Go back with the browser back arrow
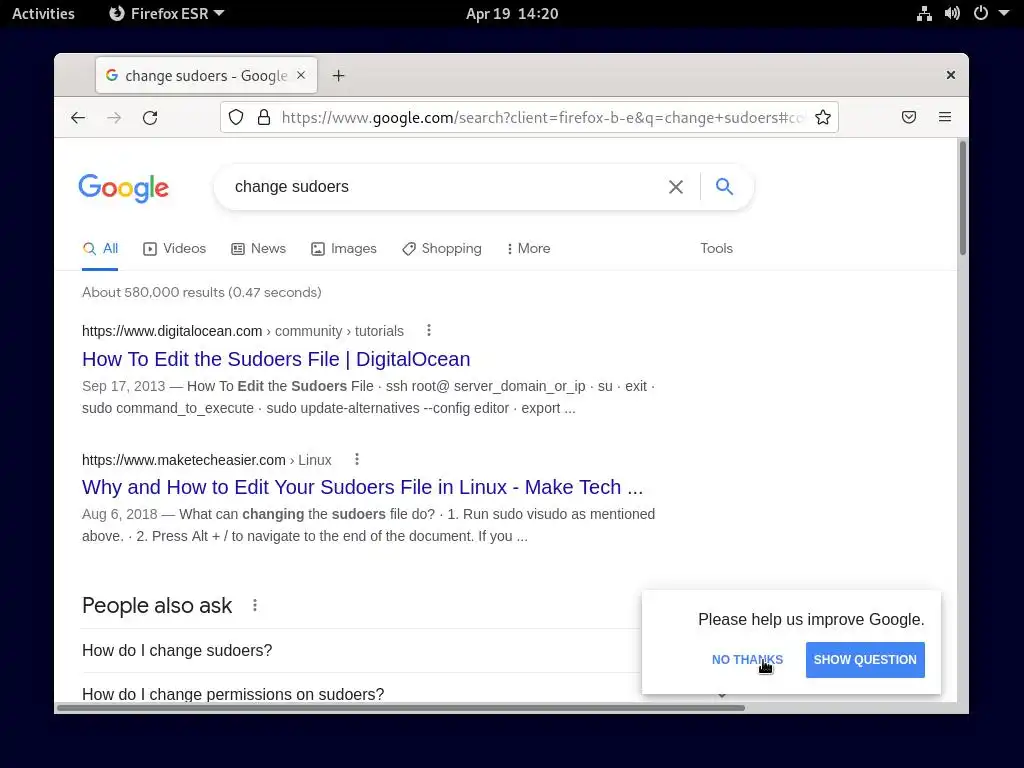1024x768 pixels. pyautogui.click(x=78, y=118)
